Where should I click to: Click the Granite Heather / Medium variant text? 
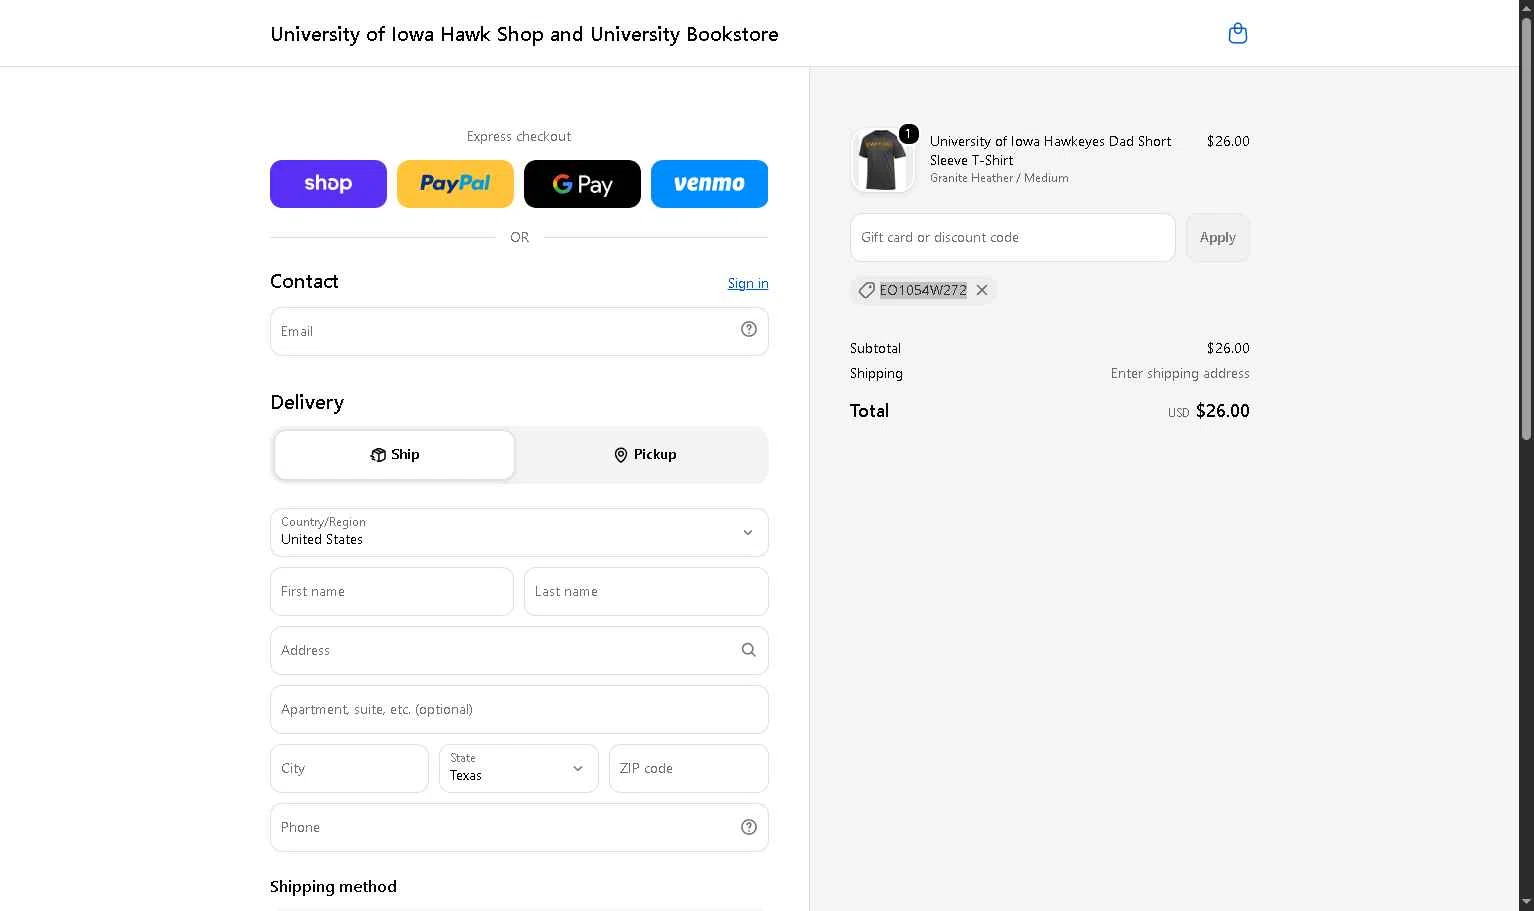(x=999, y=178)
